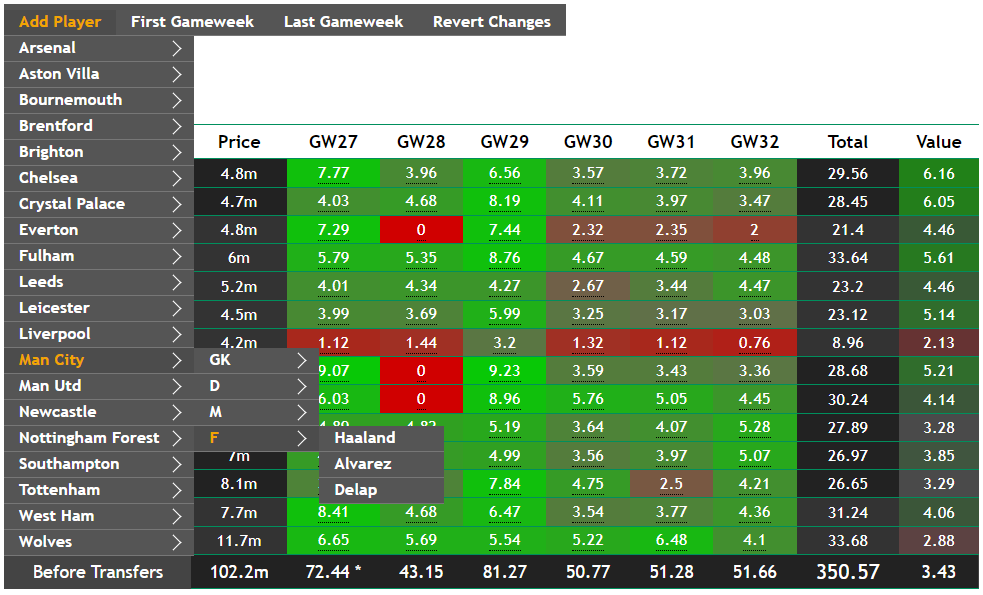The width and height of the screenshot is (983, 595).
Task: Click the Price column header
Action: pyautogui.click(x=239, y=142)
